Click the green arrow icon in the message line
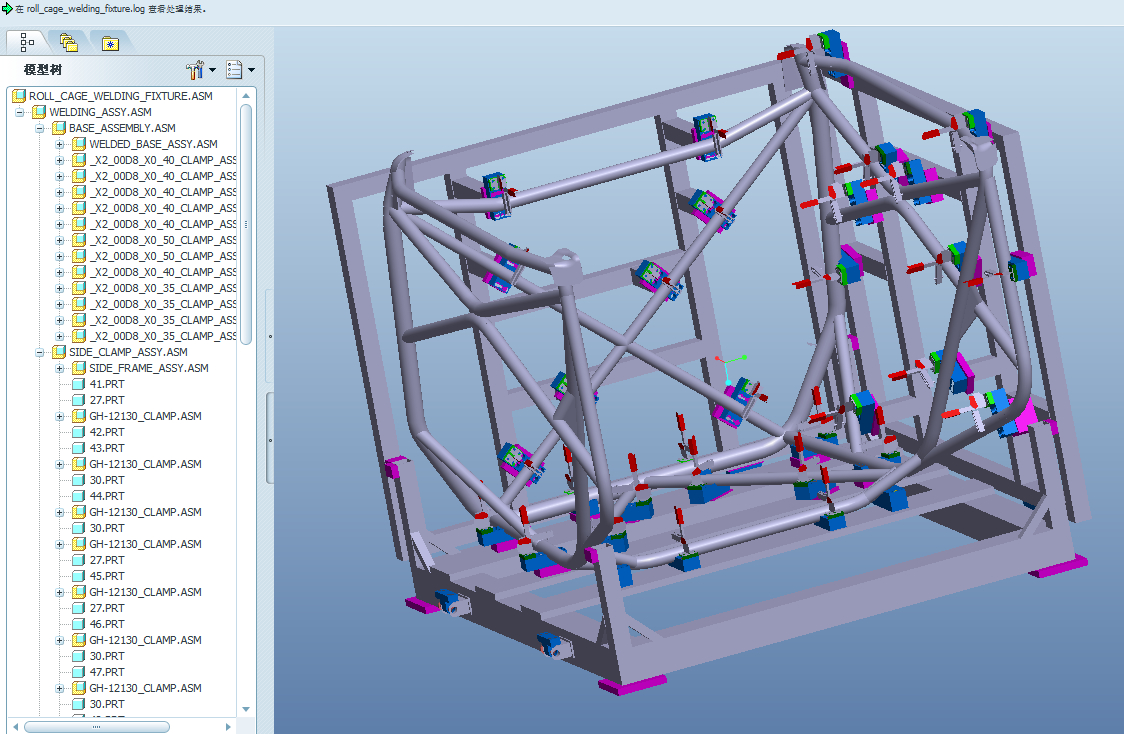Image resolution: width=1124 pixels, height=734 pixels. pyautogui.click(x=7, y=9)
